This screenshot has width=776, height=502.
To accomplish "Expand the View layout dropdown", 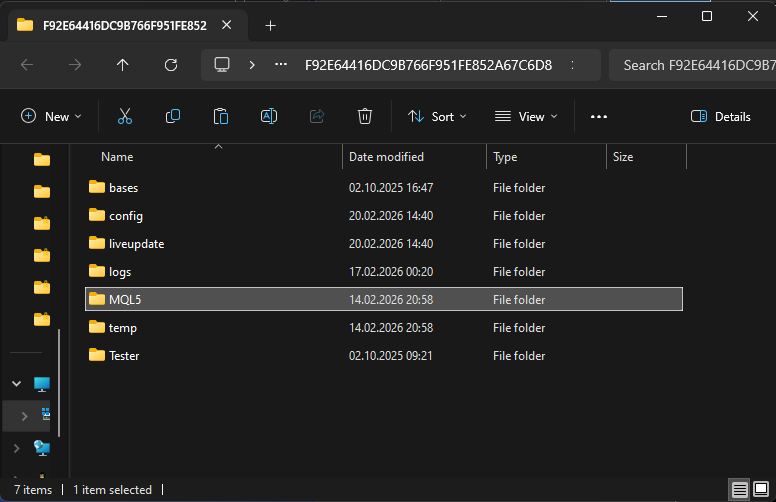I will (526, 116).
